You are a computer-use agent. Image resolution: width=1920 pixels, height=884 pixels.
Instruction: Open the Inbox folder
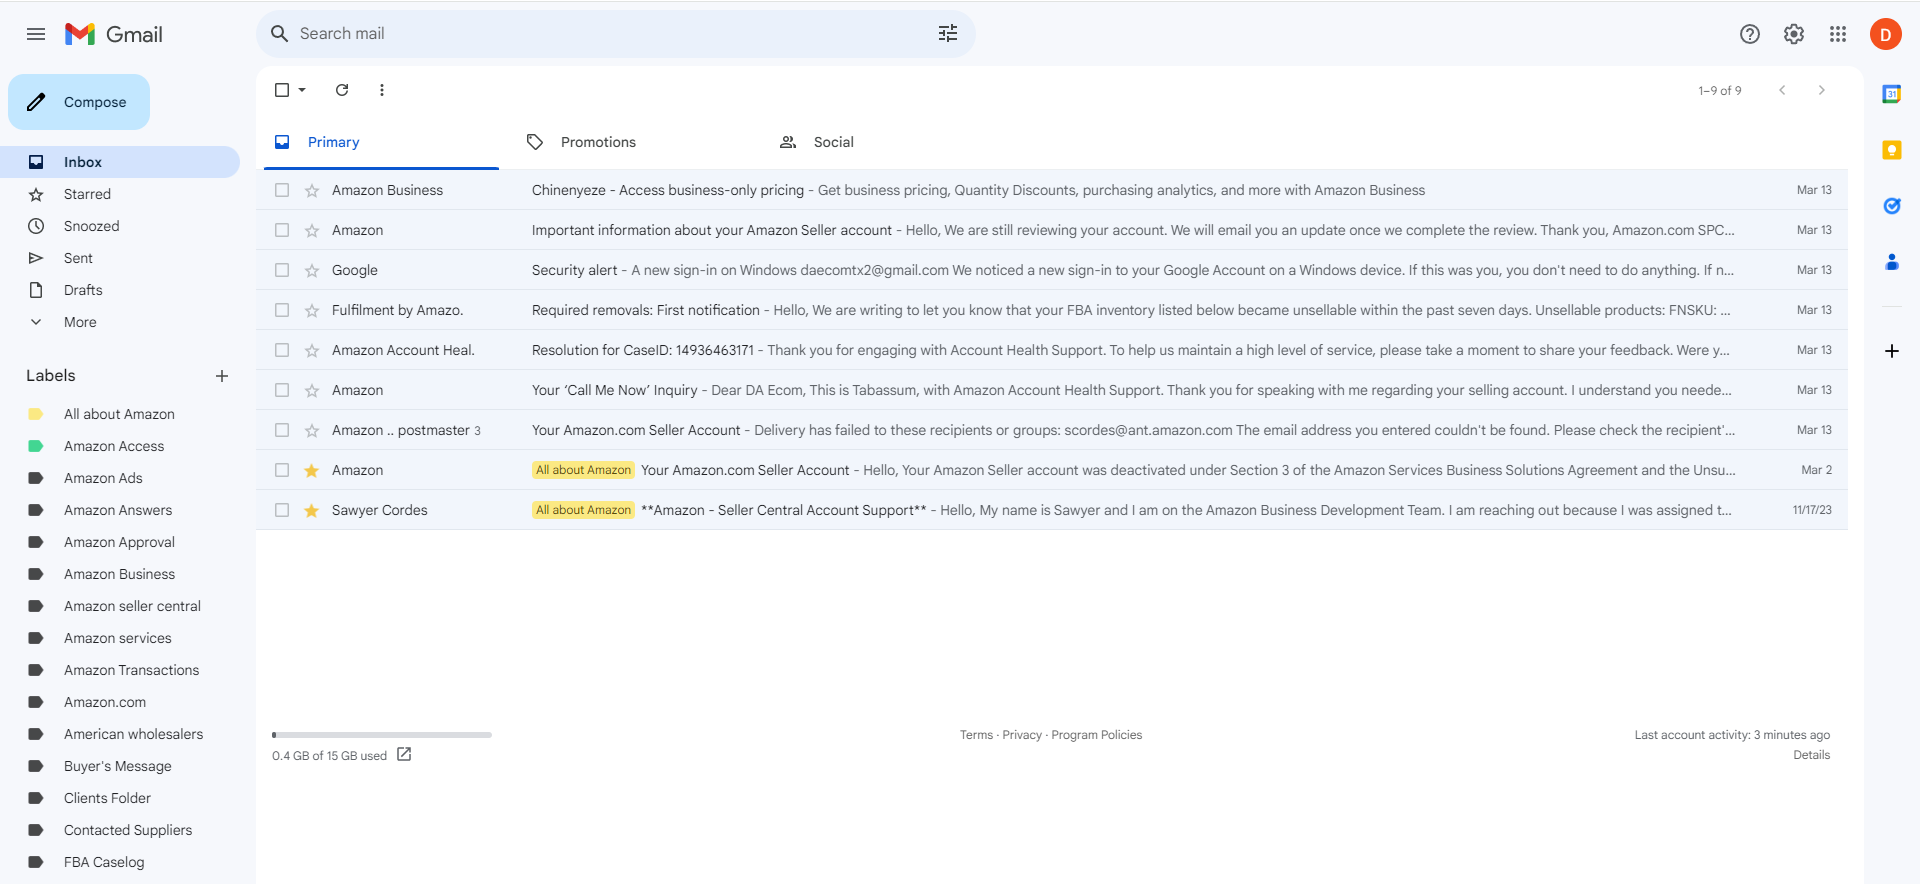(120, 162)
